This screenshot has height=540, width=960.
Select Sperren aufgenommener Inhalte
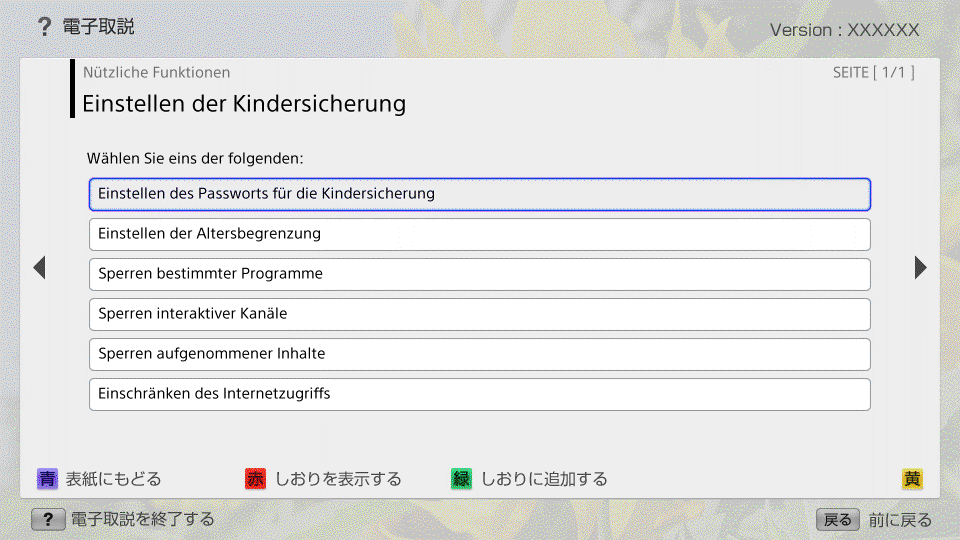pyautogui.click(x=480, y=354)
